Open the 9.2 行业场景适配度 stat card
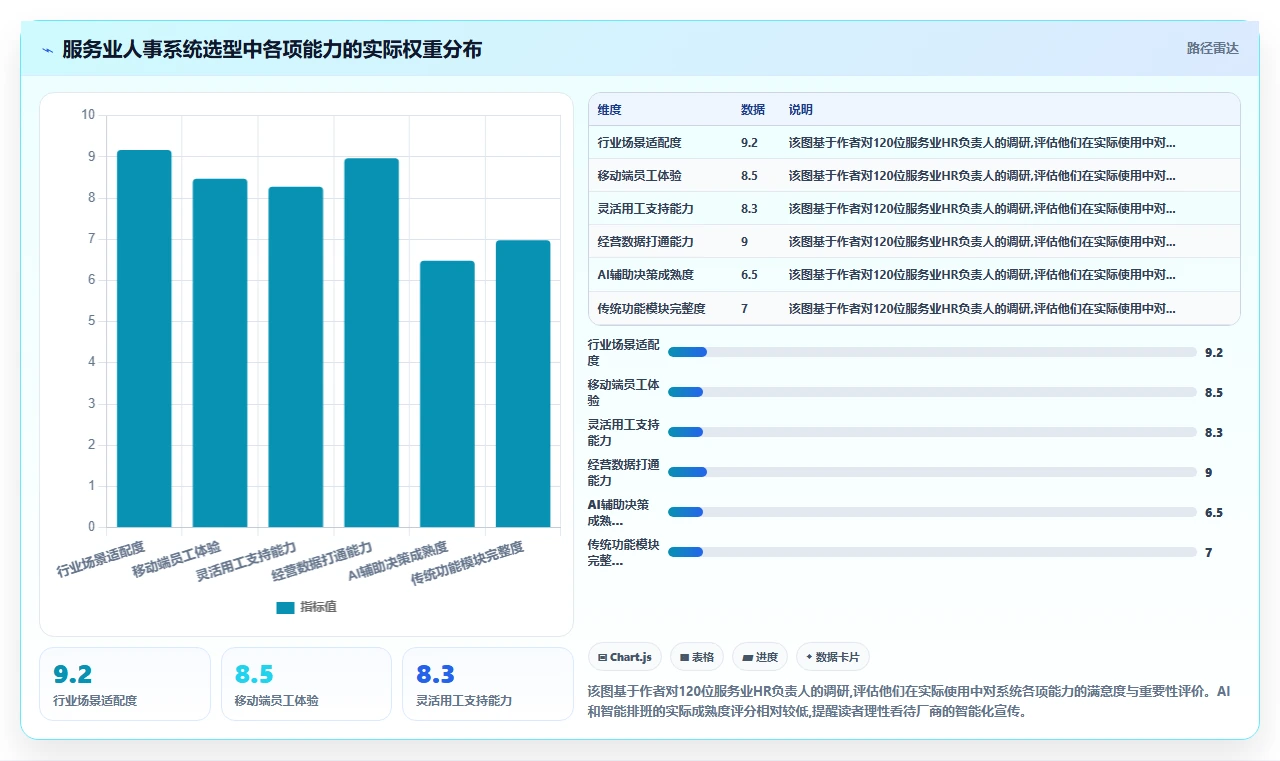 [125, 684]
